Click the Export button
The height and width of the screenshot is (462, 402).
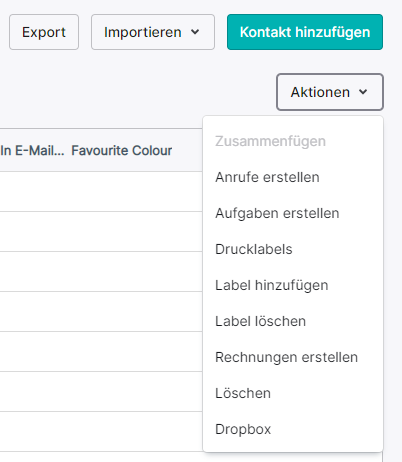coord(44,32)
